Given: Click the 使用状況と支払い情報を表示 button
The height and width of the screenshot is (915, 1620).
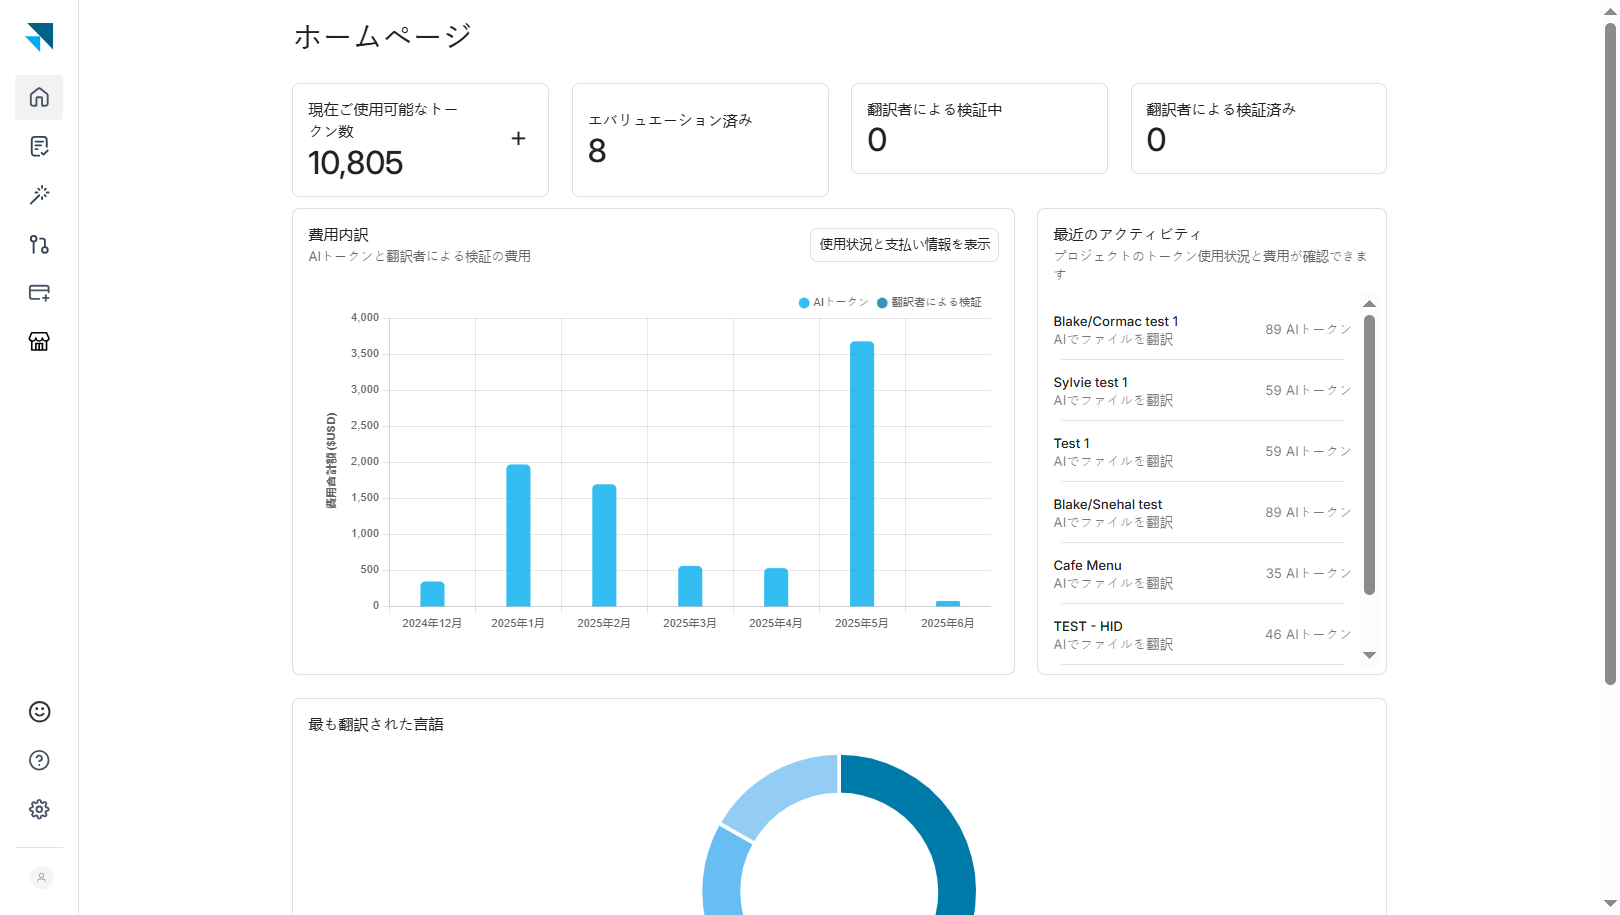Looking at the screenshot, I should point(904,245).
